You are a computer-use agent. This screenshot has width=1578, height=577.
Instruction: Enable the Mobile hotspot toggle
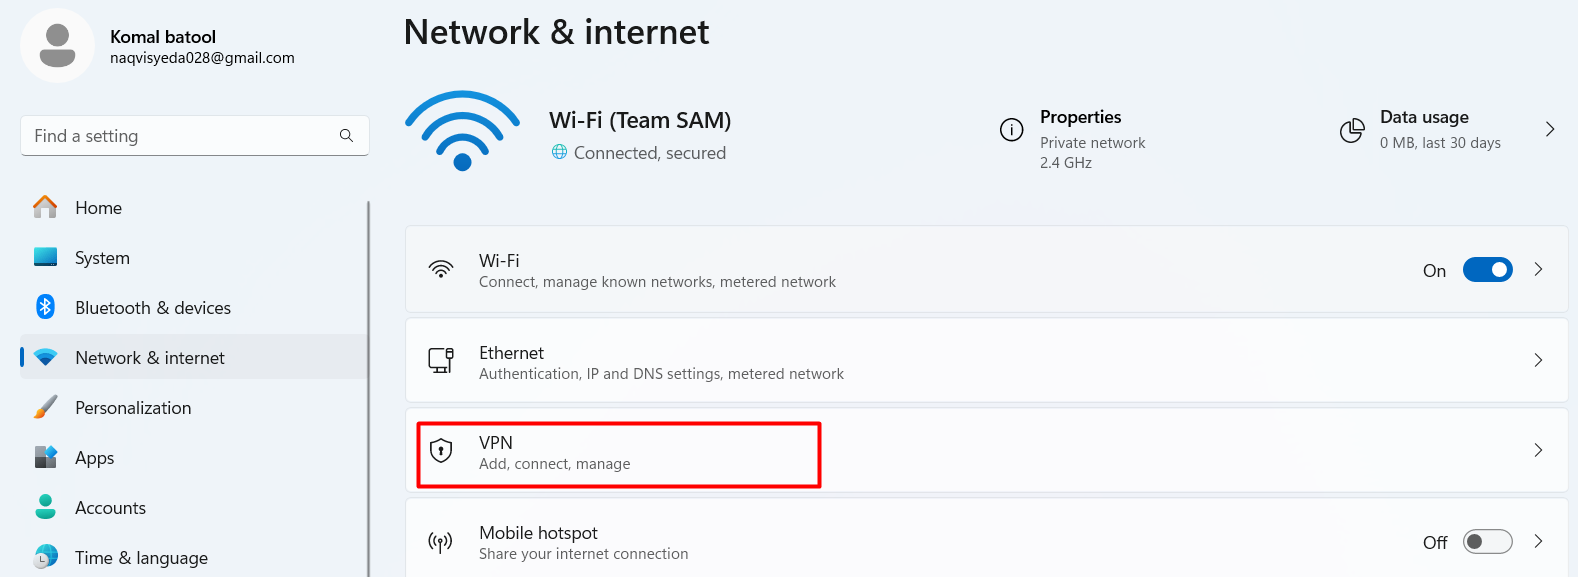click(1487, 542)
